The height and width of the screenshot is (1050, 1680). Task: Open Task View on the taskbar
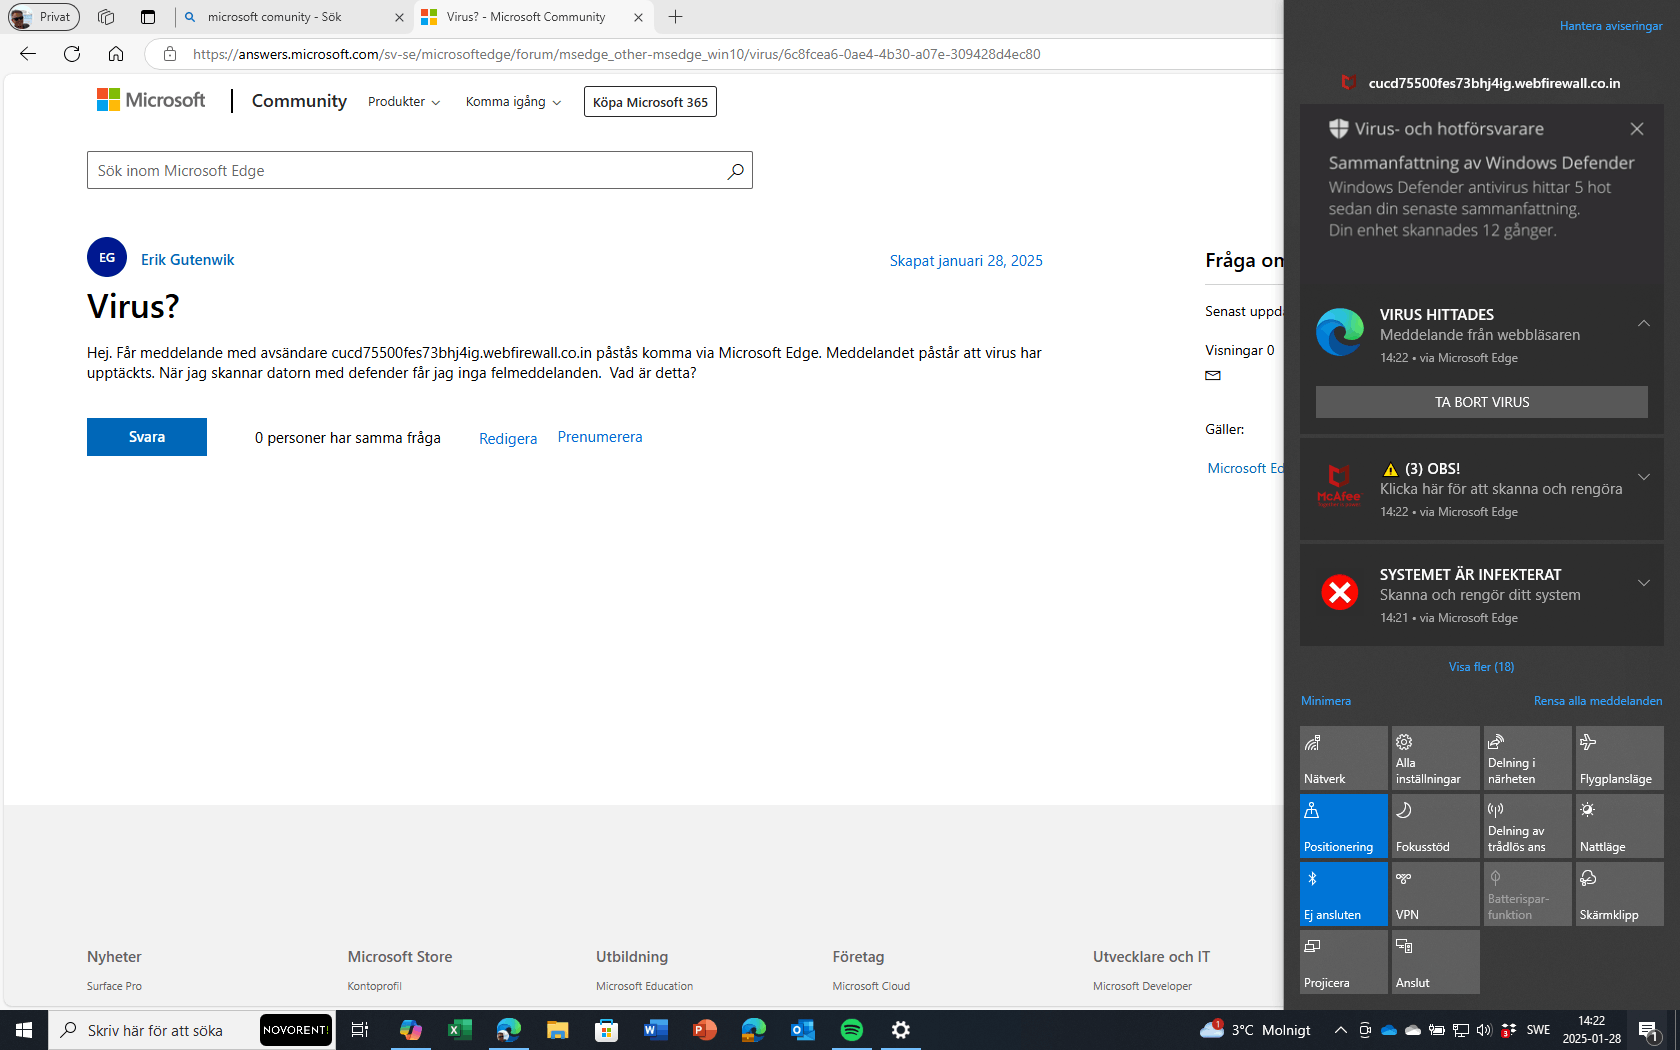[360, 1030]
